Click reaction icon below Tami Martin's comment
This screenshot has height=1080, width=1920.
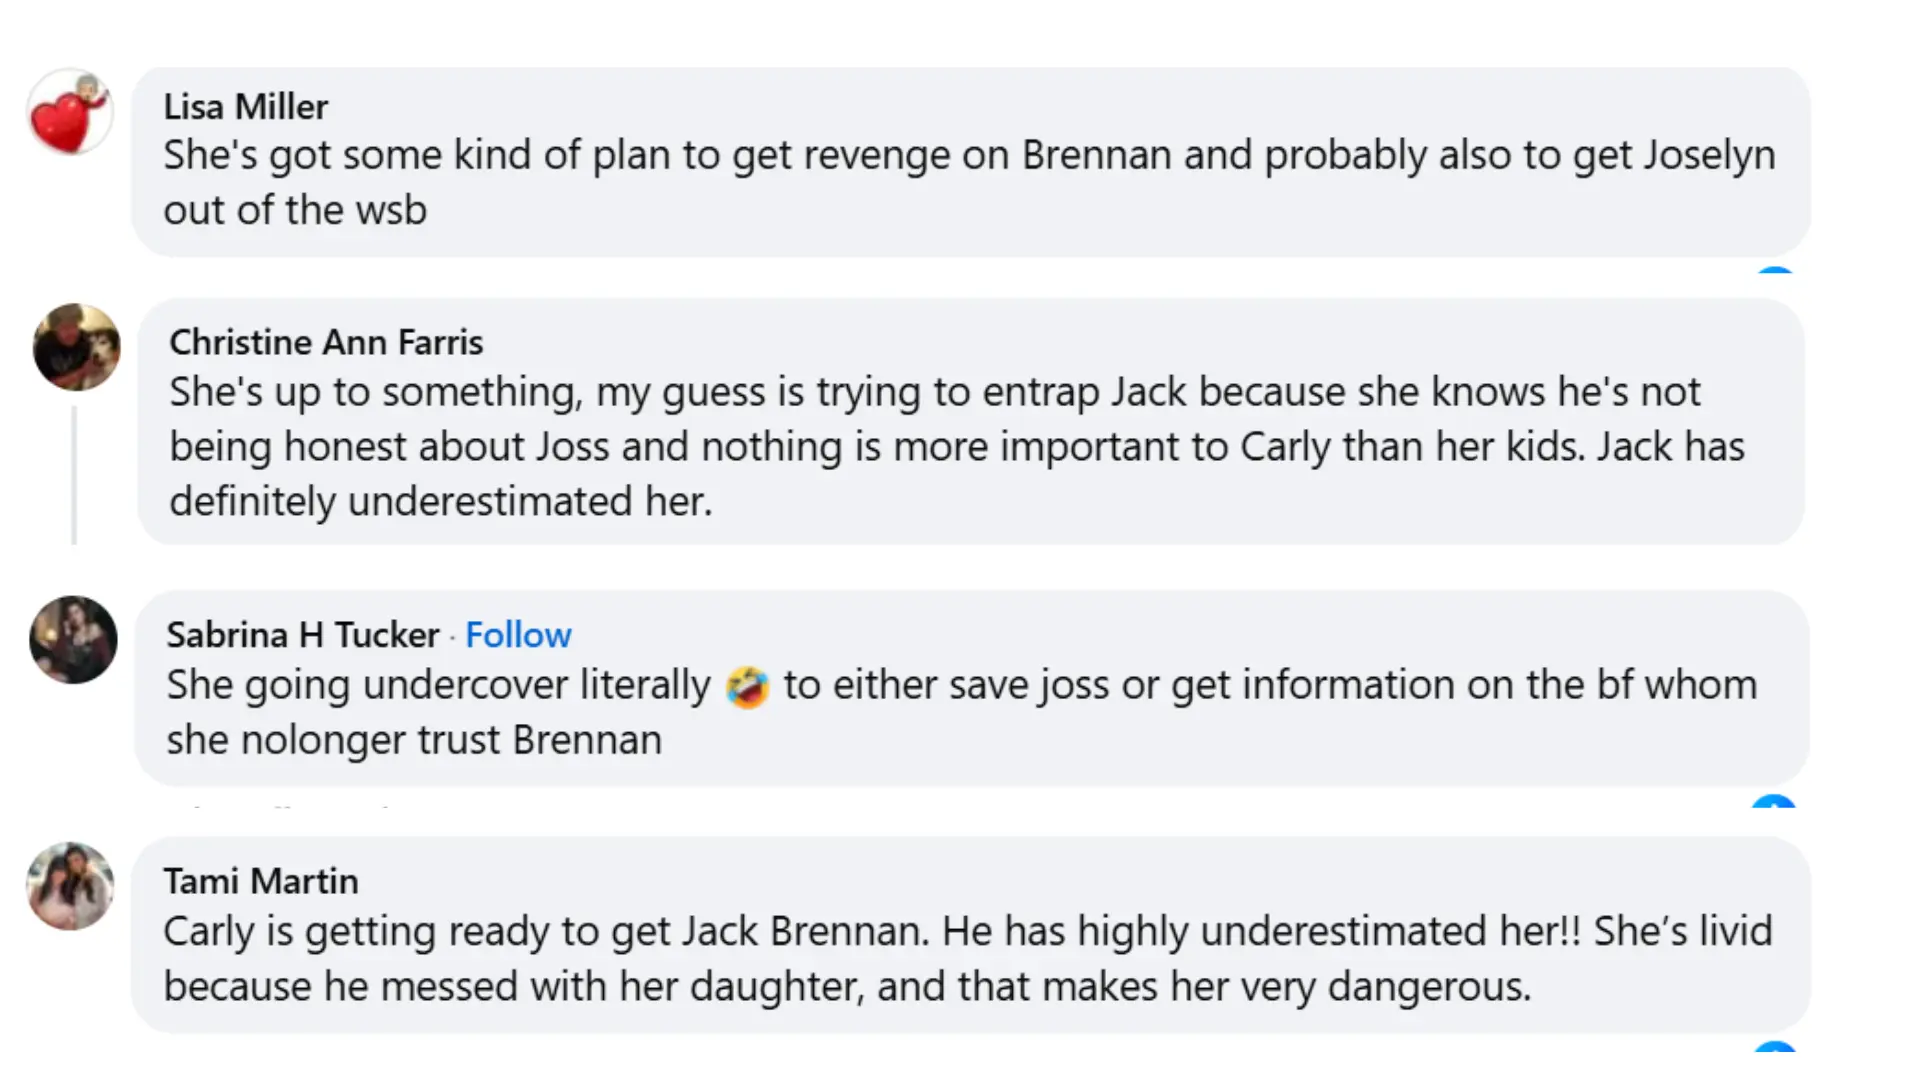coord(1775,1046)
